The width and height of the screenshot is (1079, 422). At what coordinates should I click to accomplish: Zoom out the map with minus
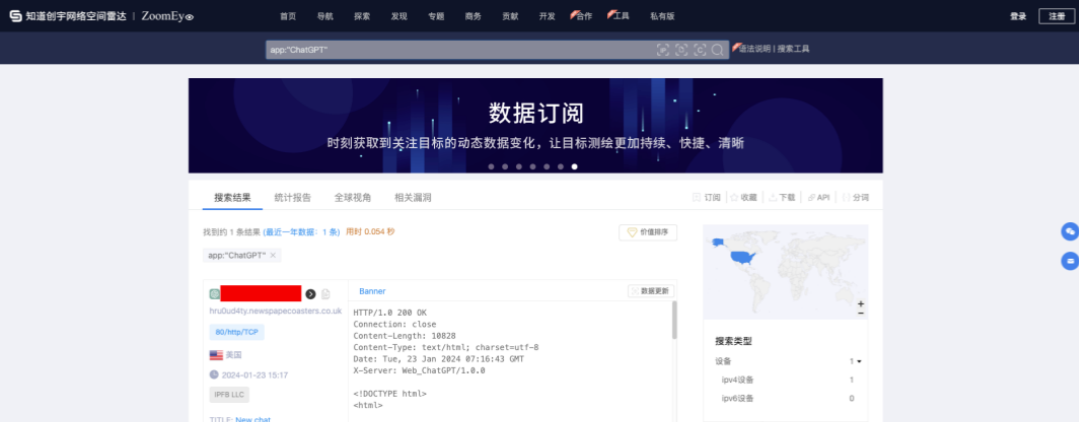point(861,313)
